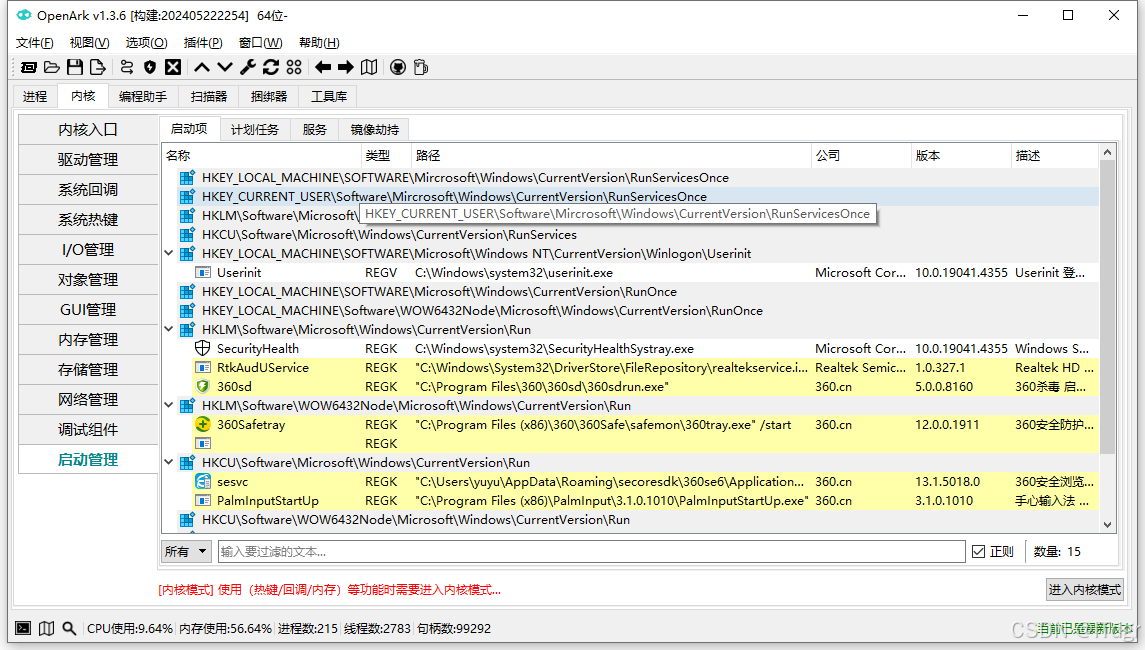The width and height of the screenshot is (1145, 650).
Task: Click the shield with lightning bolt icon
Action: click(x=150, y=67)
